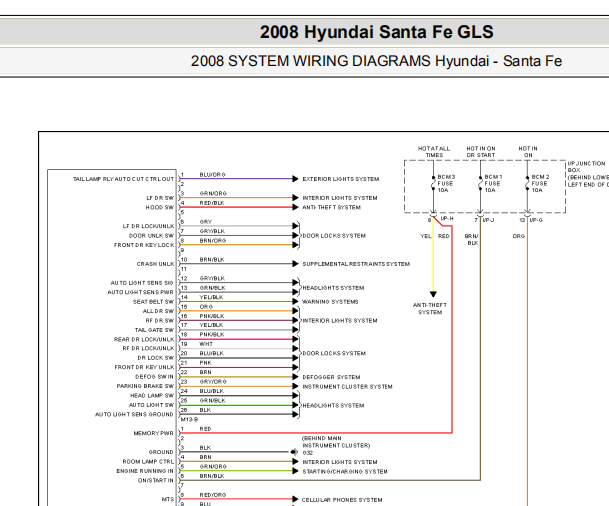Select the "I/P-J" connector label
The image size is (609, 506).
(x=488, y=220)
